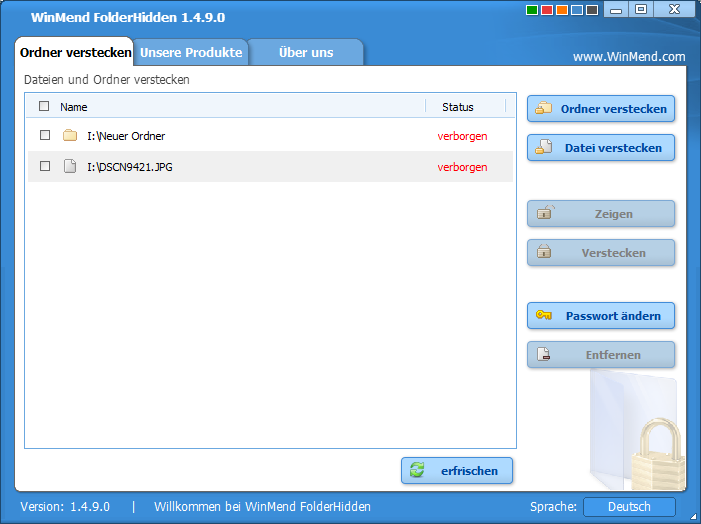Screen dimensions: 701x524
Task: Open the Passwort ändern dialog
Action: point(601,316)
